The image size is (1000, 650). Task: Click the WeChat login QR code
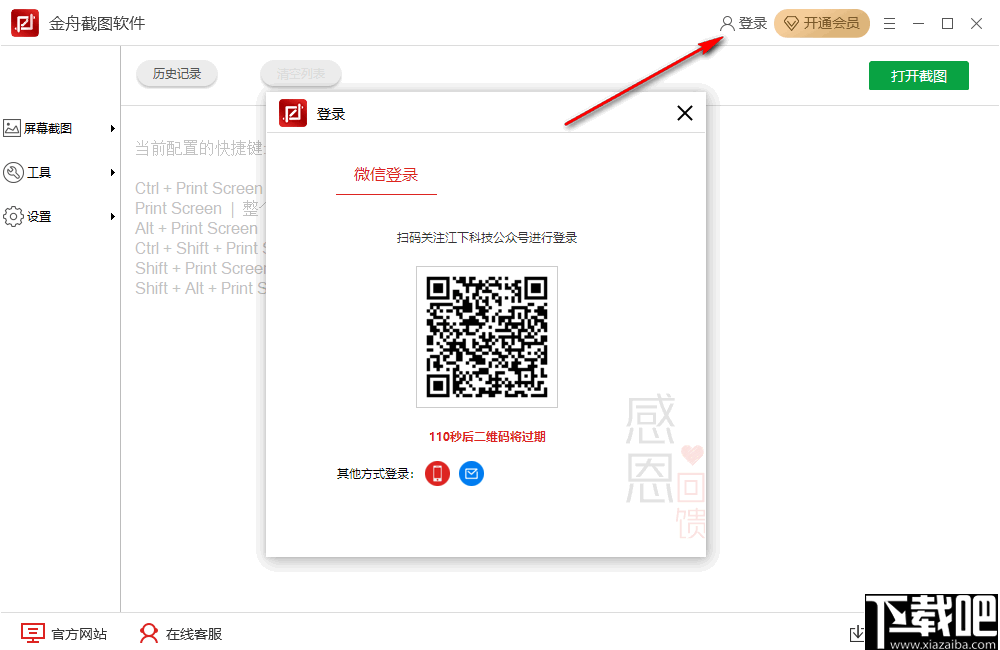pos(487,336)
